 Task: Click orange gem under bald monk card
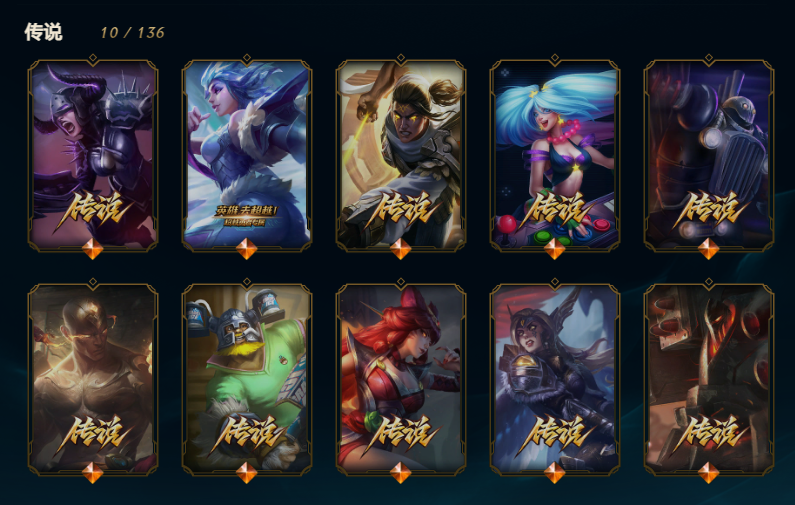[93, 473]
